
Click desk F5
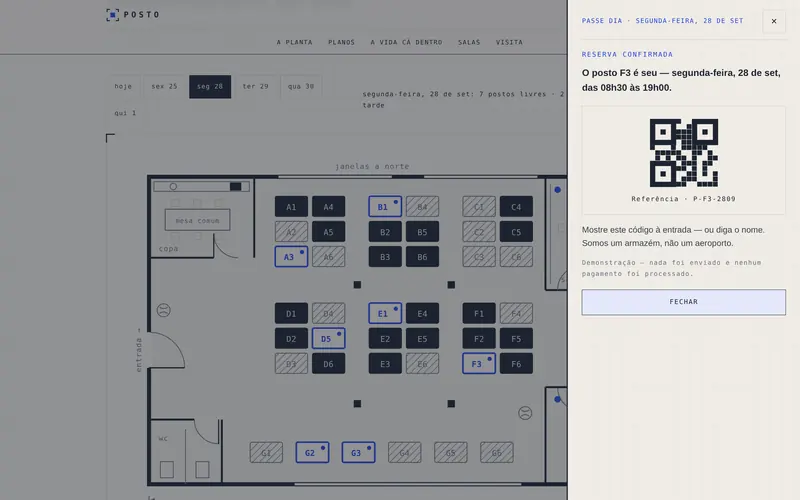pos(516,338)
